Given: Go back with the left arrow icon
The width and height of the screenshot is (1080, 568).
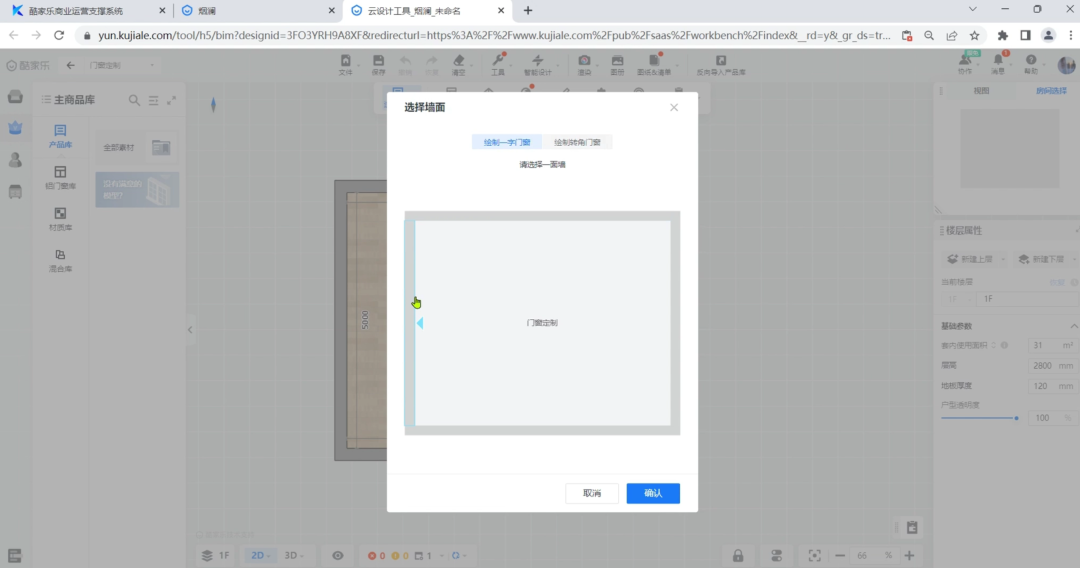Looking at the screenshot, I should (70, 65).
